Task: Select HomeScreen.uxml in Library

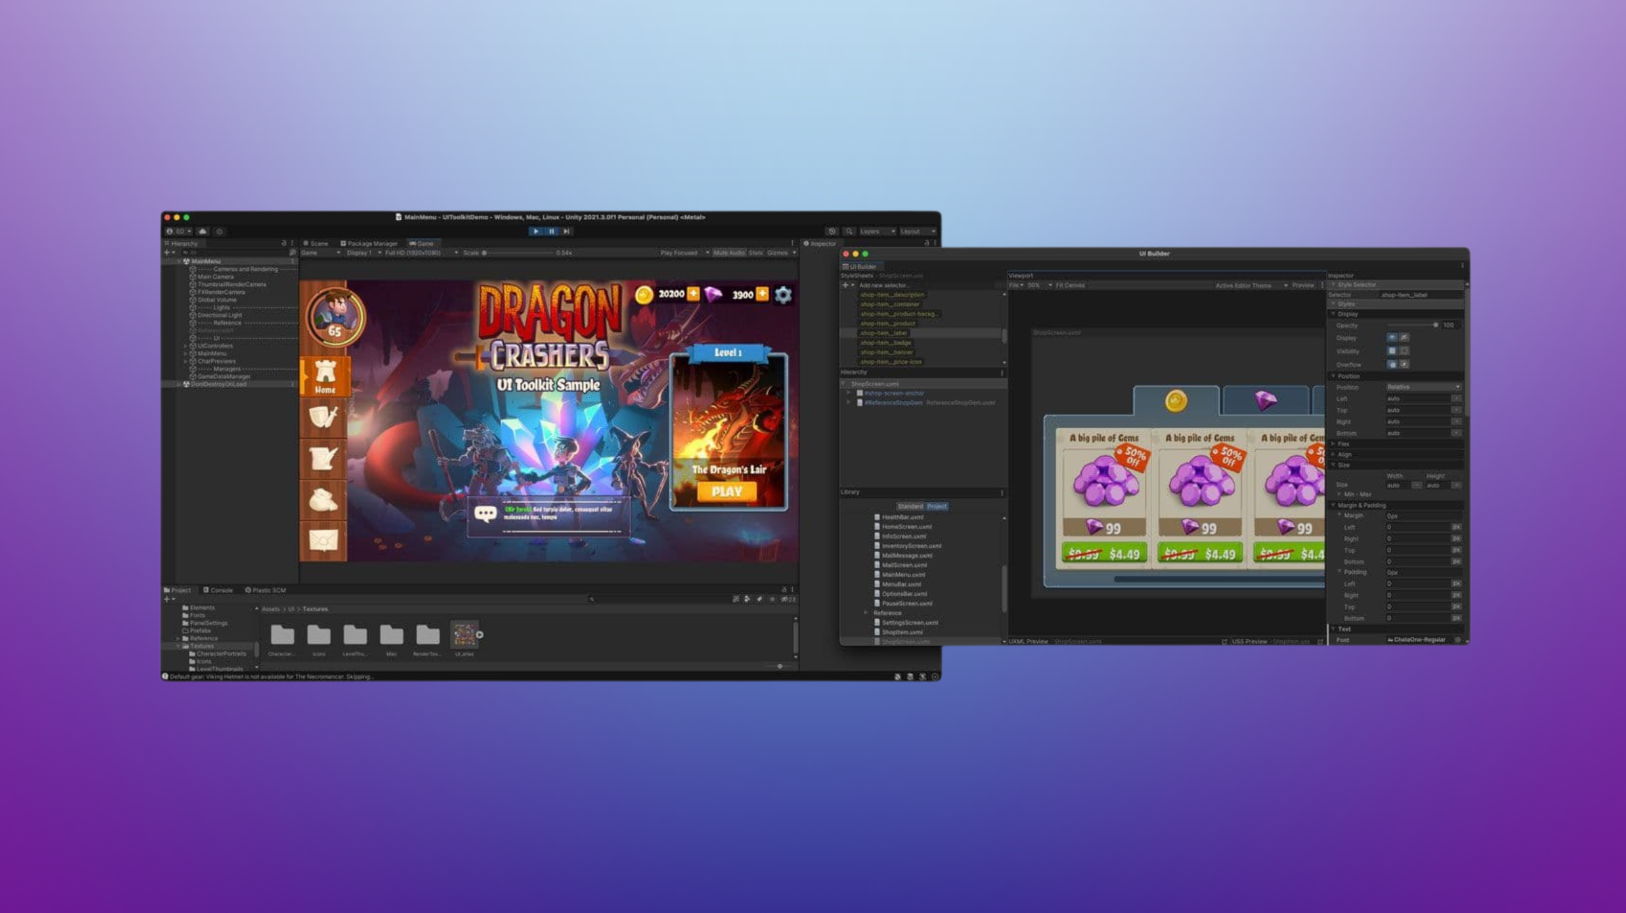Action: click(904, 527)
